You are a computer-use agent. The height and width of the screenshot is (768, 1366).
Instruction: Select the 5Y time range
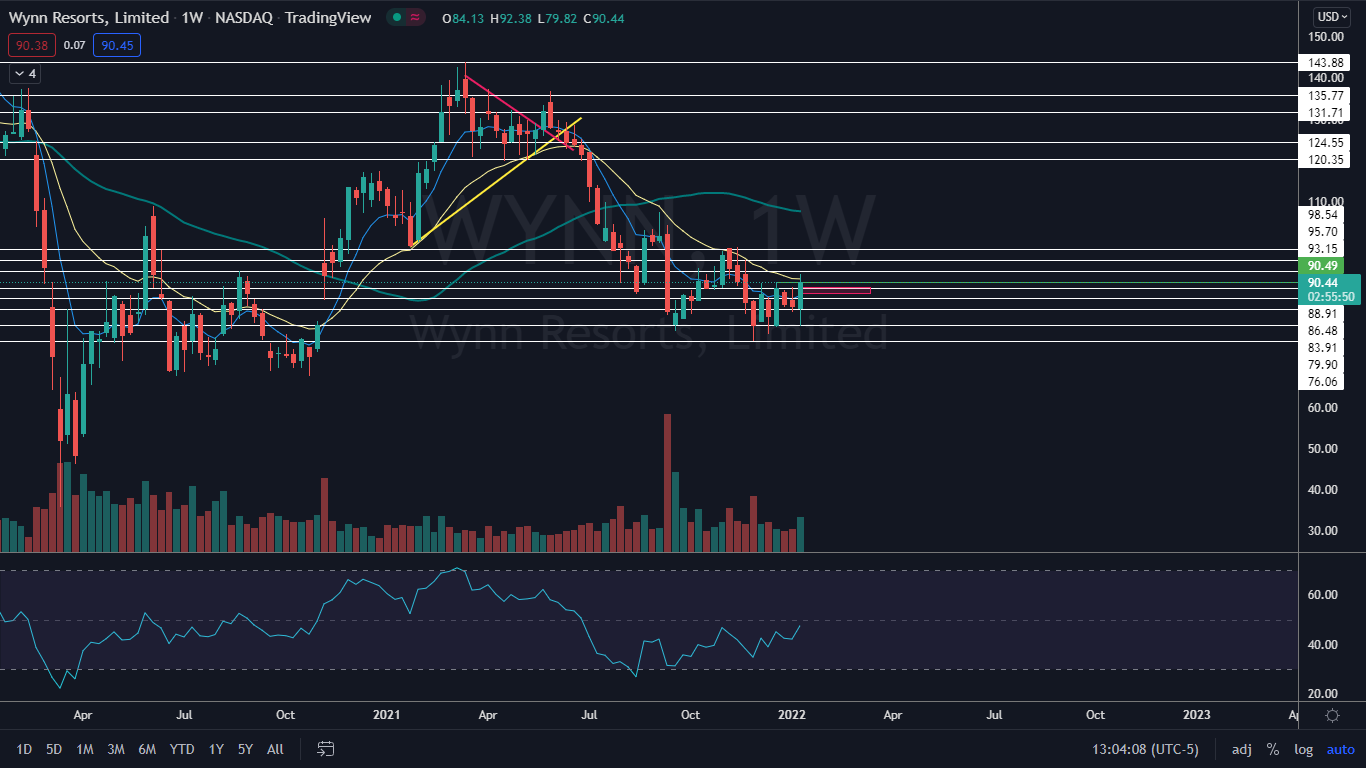point(245,749)
